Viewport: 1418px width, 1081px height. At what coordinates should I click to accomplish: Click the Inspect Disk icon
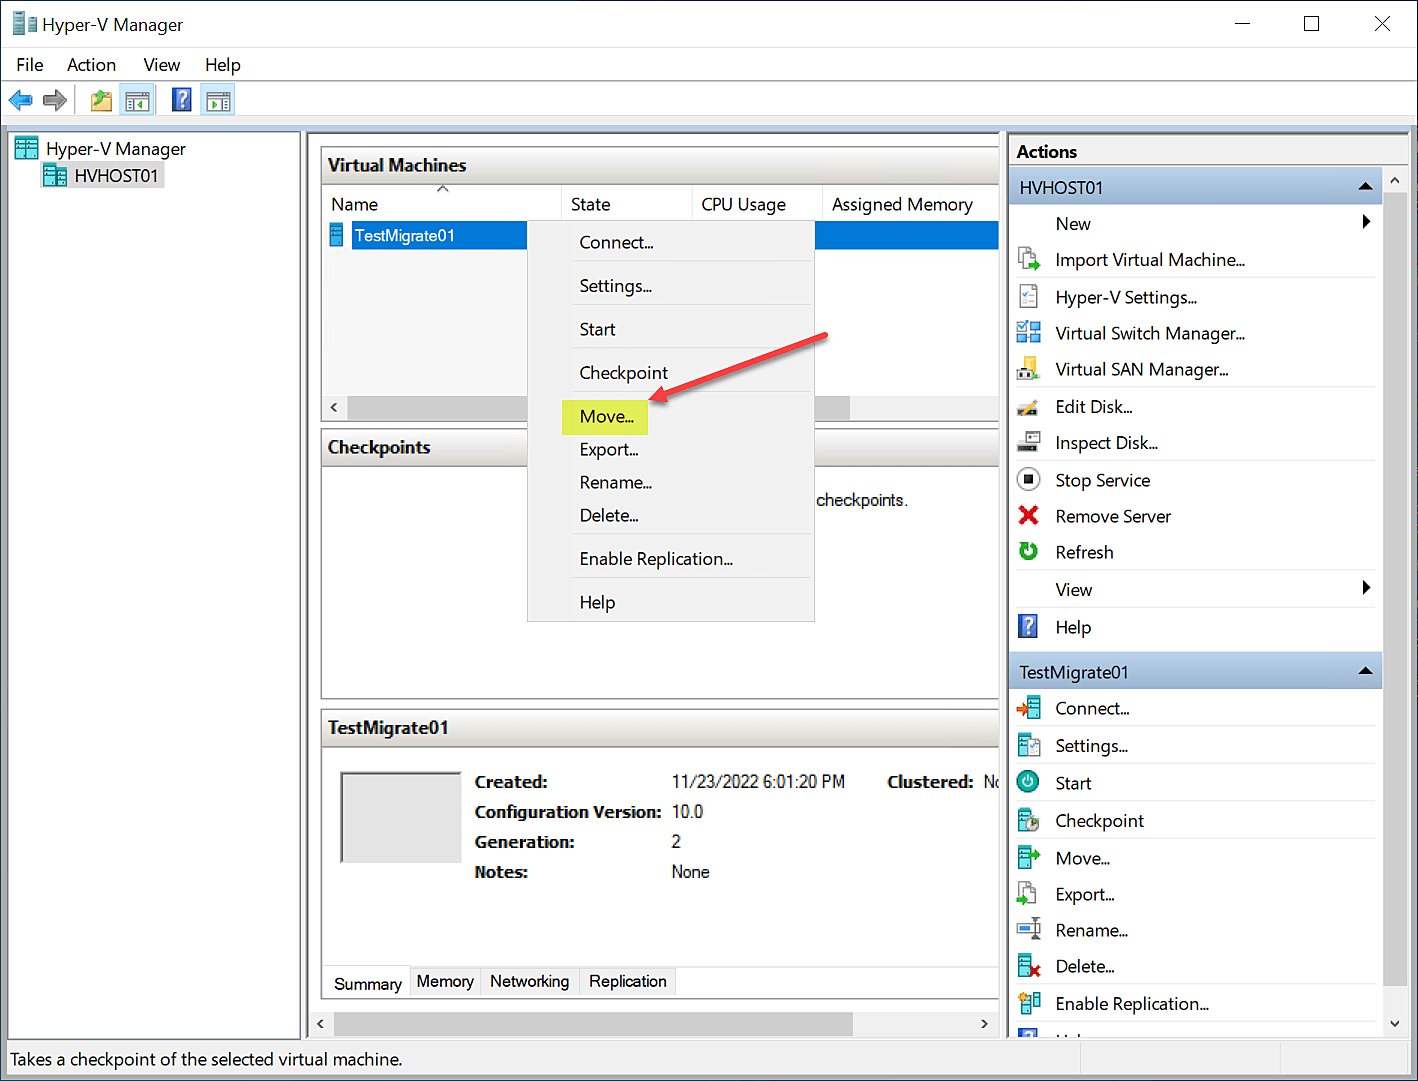(1028, 442)
